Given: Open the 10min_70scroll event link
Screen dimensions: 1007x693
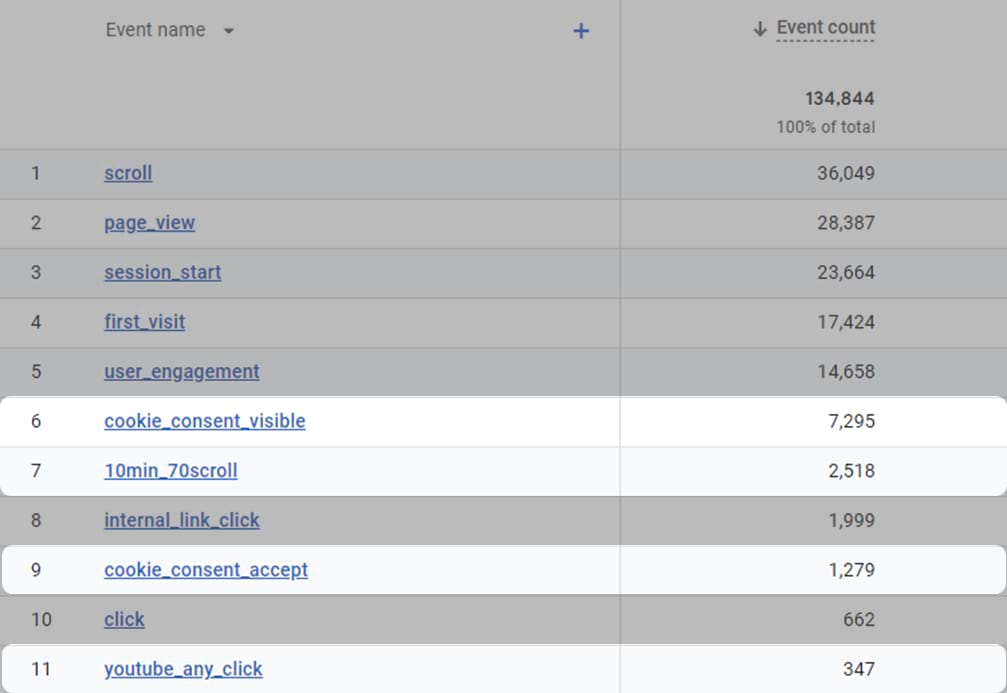Looking at the screenshot, I should click(x=170, y=471).
